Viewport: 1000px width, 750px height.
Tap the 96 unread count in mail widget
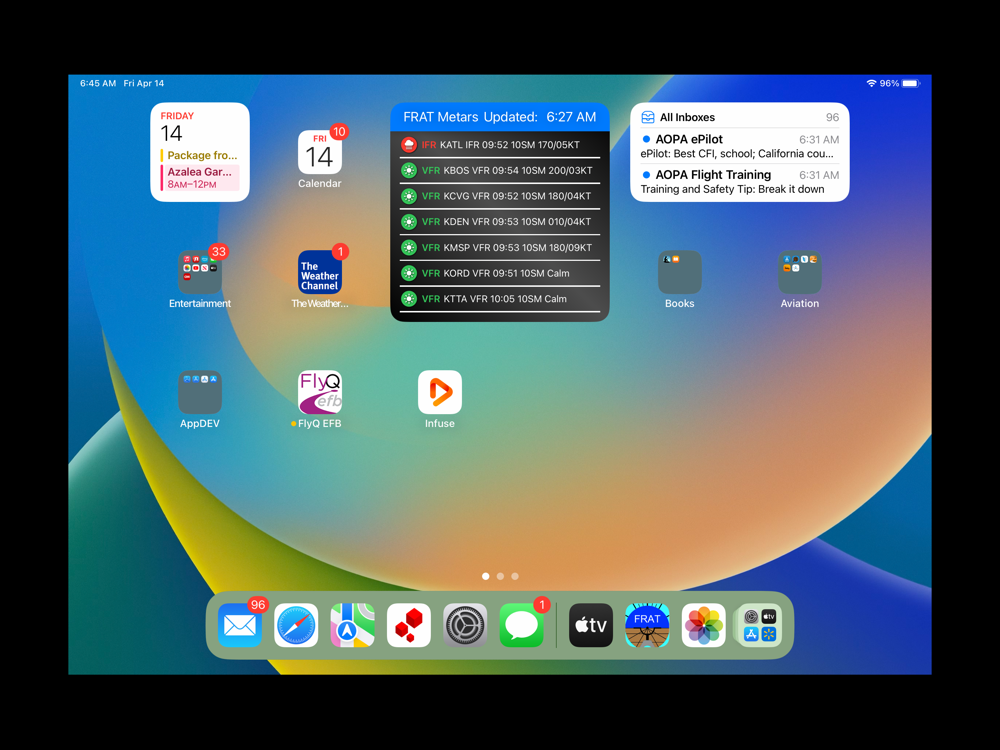[832, 117]
